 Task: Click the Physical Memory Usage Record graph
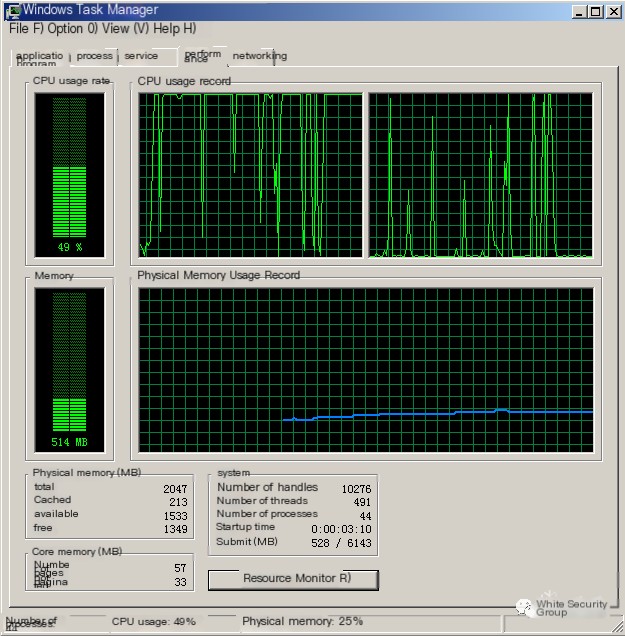pyautogui.click(x=366, y=370)
